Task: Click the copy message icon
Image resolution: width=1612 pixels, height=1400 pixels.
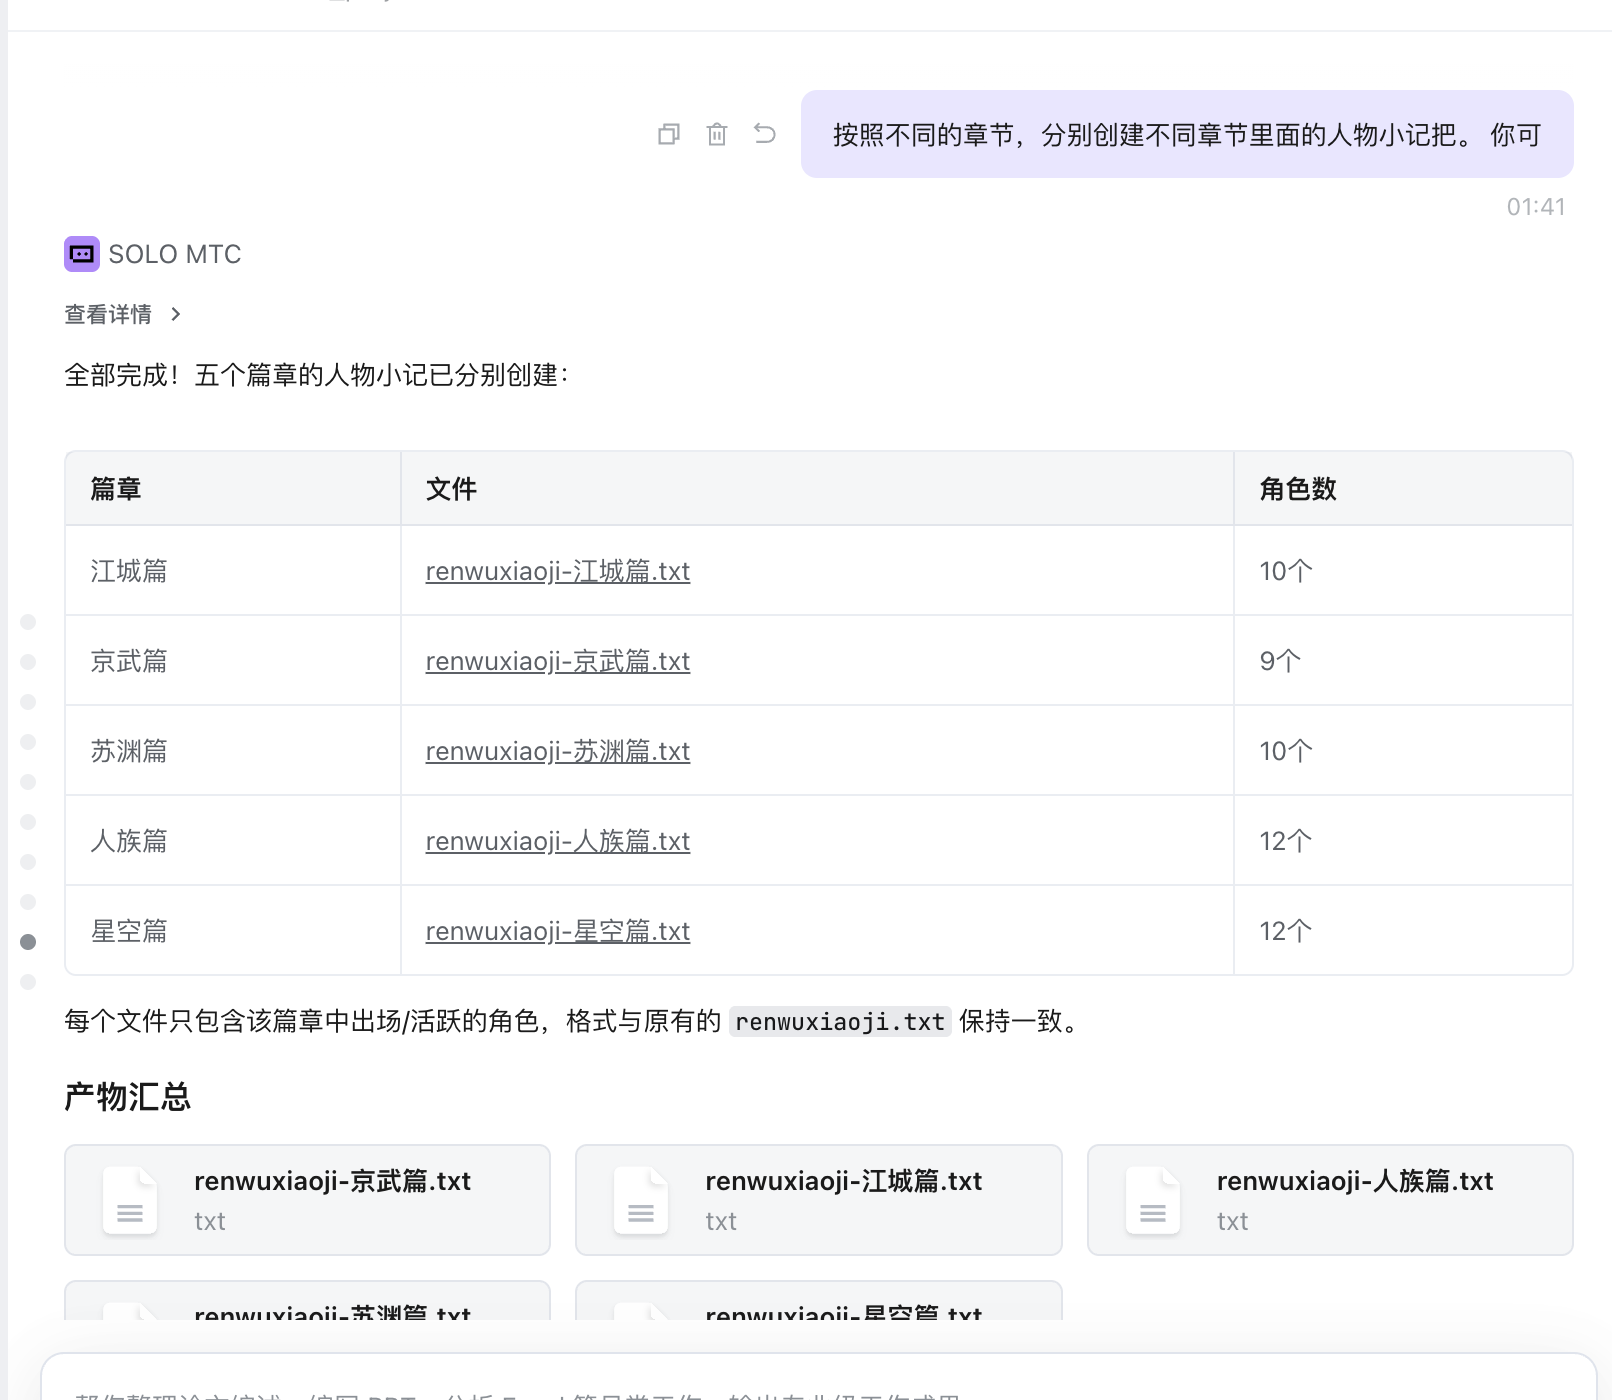Action: 669,134
